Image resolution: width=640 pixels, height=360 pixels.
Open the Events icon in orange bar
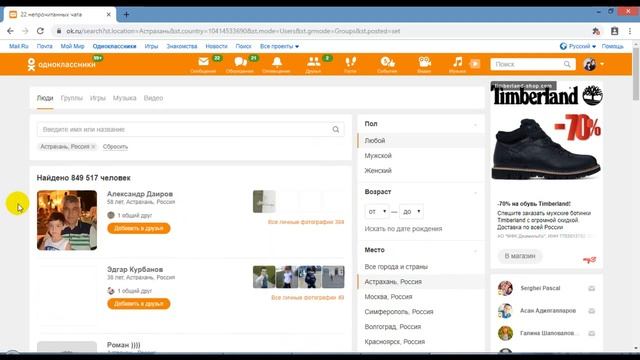tap(387, 62)
